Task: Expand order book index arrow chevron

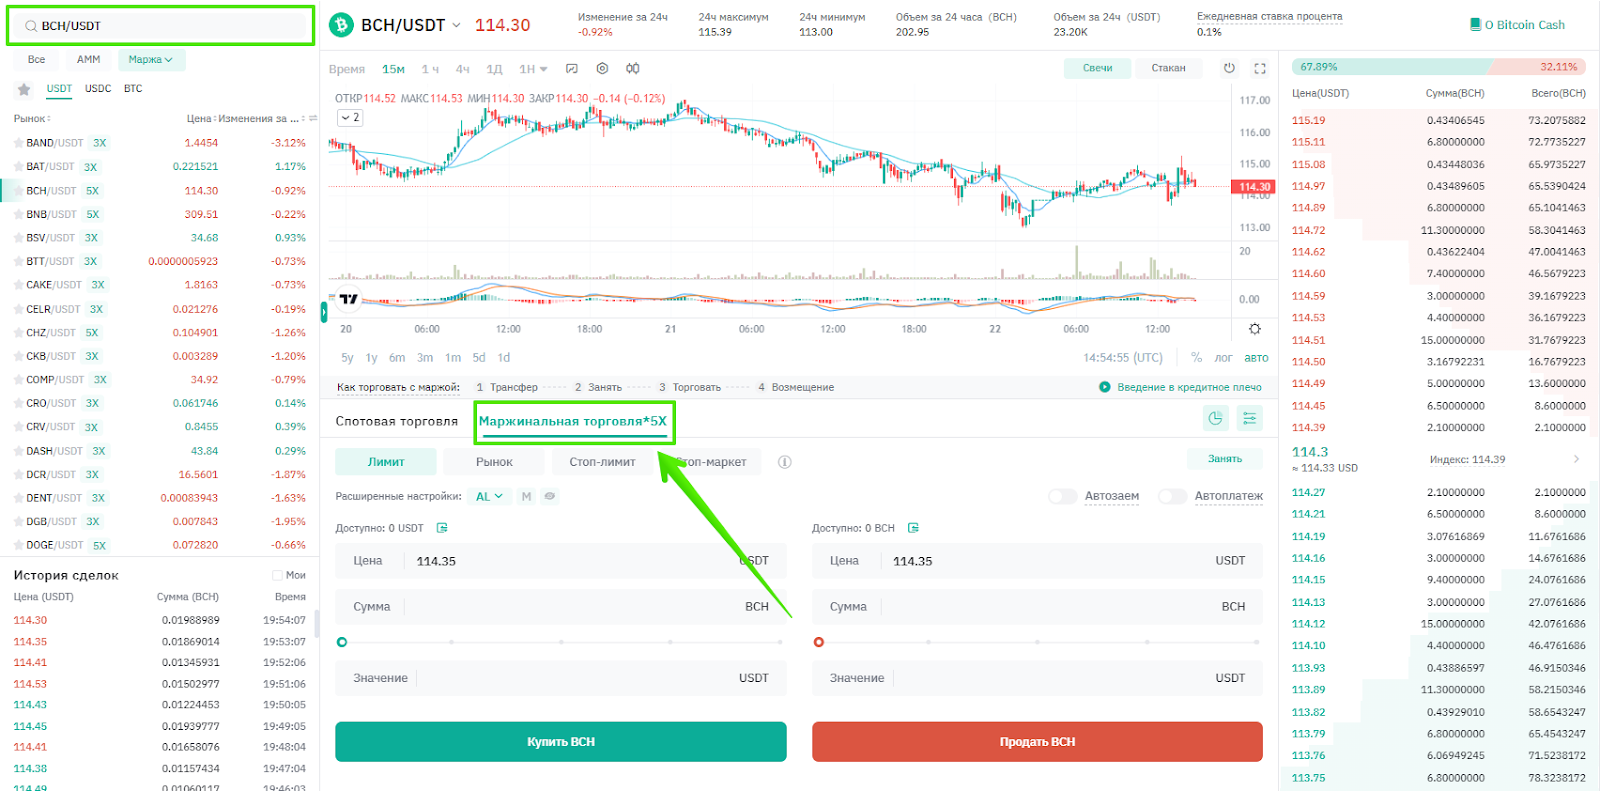Action: (x=1576, y=459)
